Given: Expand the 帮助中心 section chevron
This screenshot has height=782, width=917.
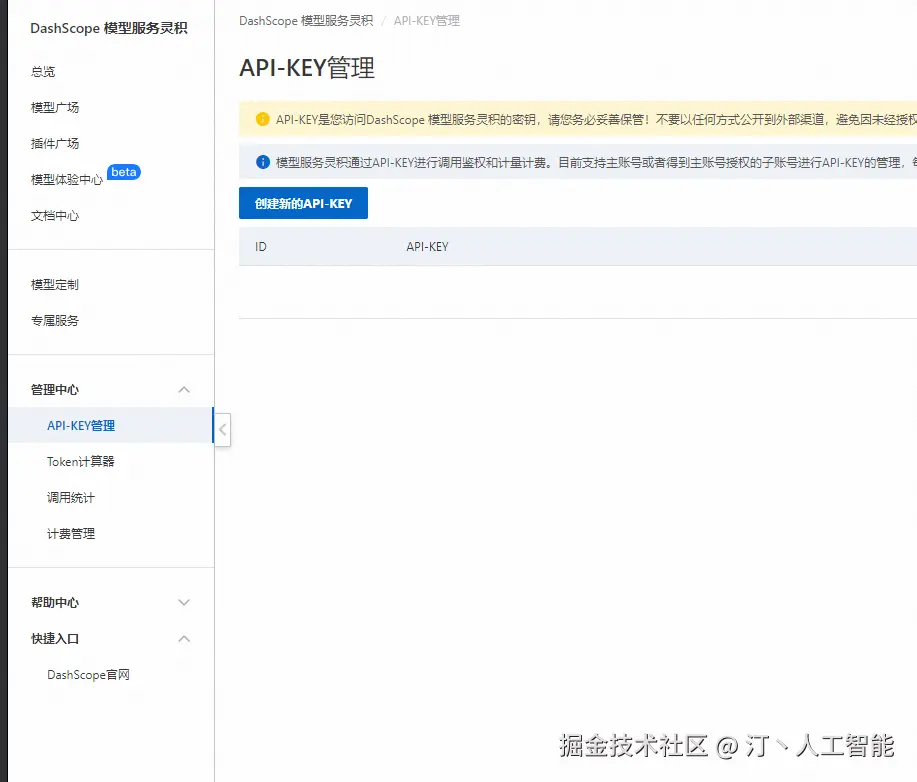Looking at the screenshot, I should (x=184, y=602).
